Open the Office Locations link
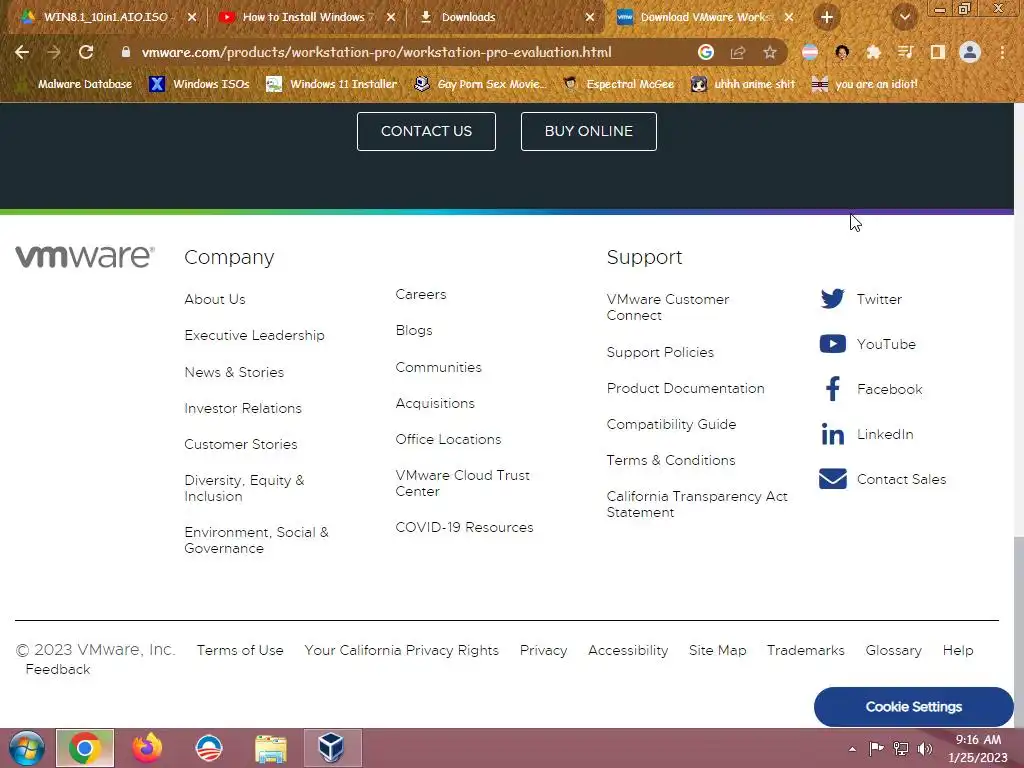This screenshot has height=768, width=1024. pos(448,440)
